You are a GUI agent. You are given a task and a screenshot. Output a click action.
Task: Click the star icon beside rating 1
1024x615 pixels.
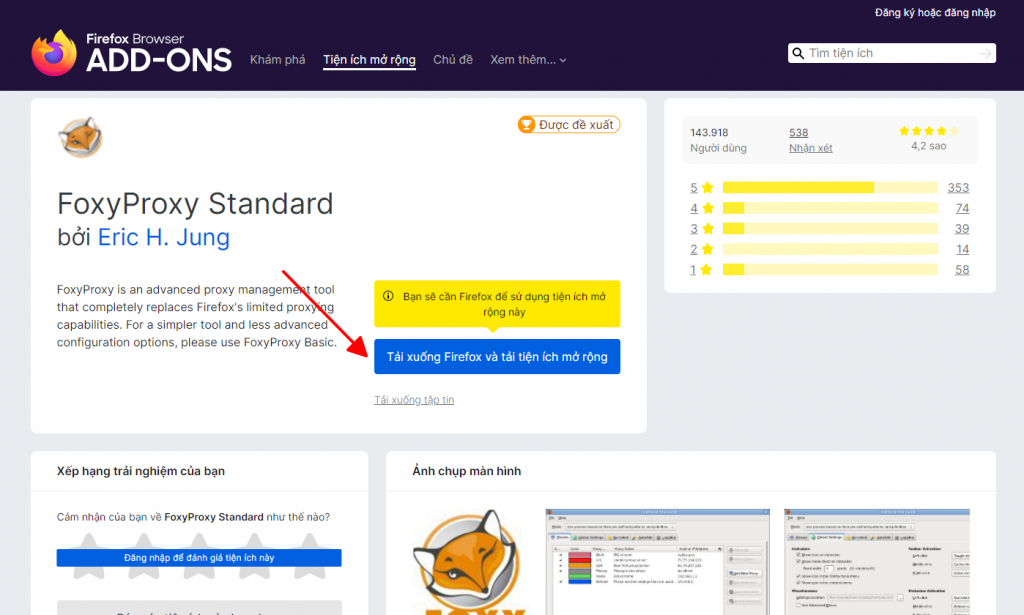708,270
